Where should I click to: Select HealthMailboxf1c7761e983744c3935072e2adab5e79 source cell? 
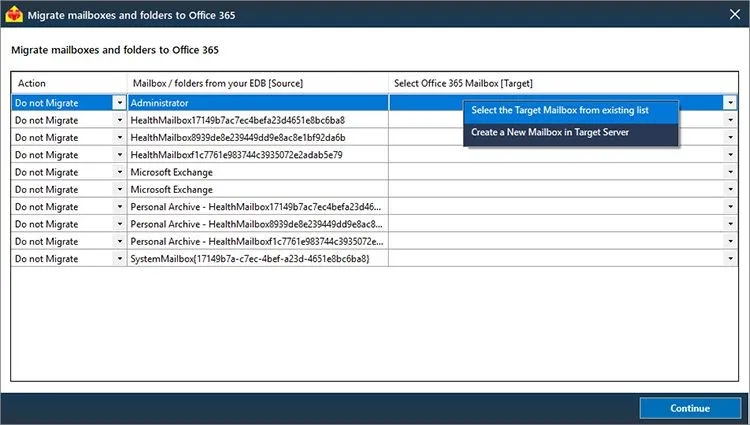[258, 155]
